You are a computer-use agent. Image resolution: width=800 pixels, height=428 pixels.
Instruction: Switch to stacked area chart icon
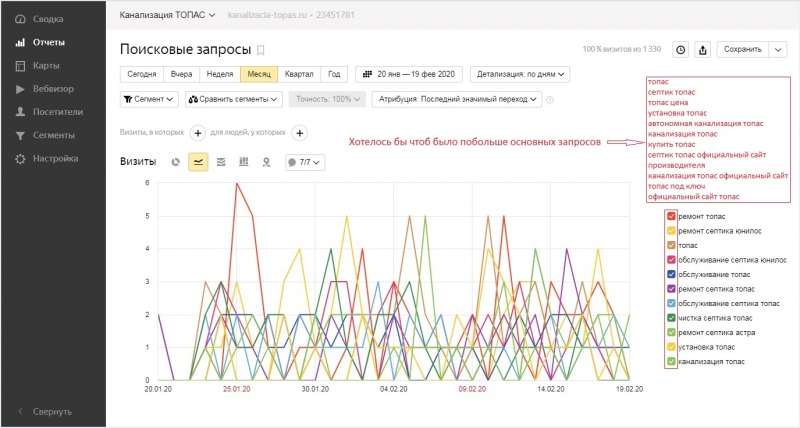pyautogui.click(x=220, y=161)
